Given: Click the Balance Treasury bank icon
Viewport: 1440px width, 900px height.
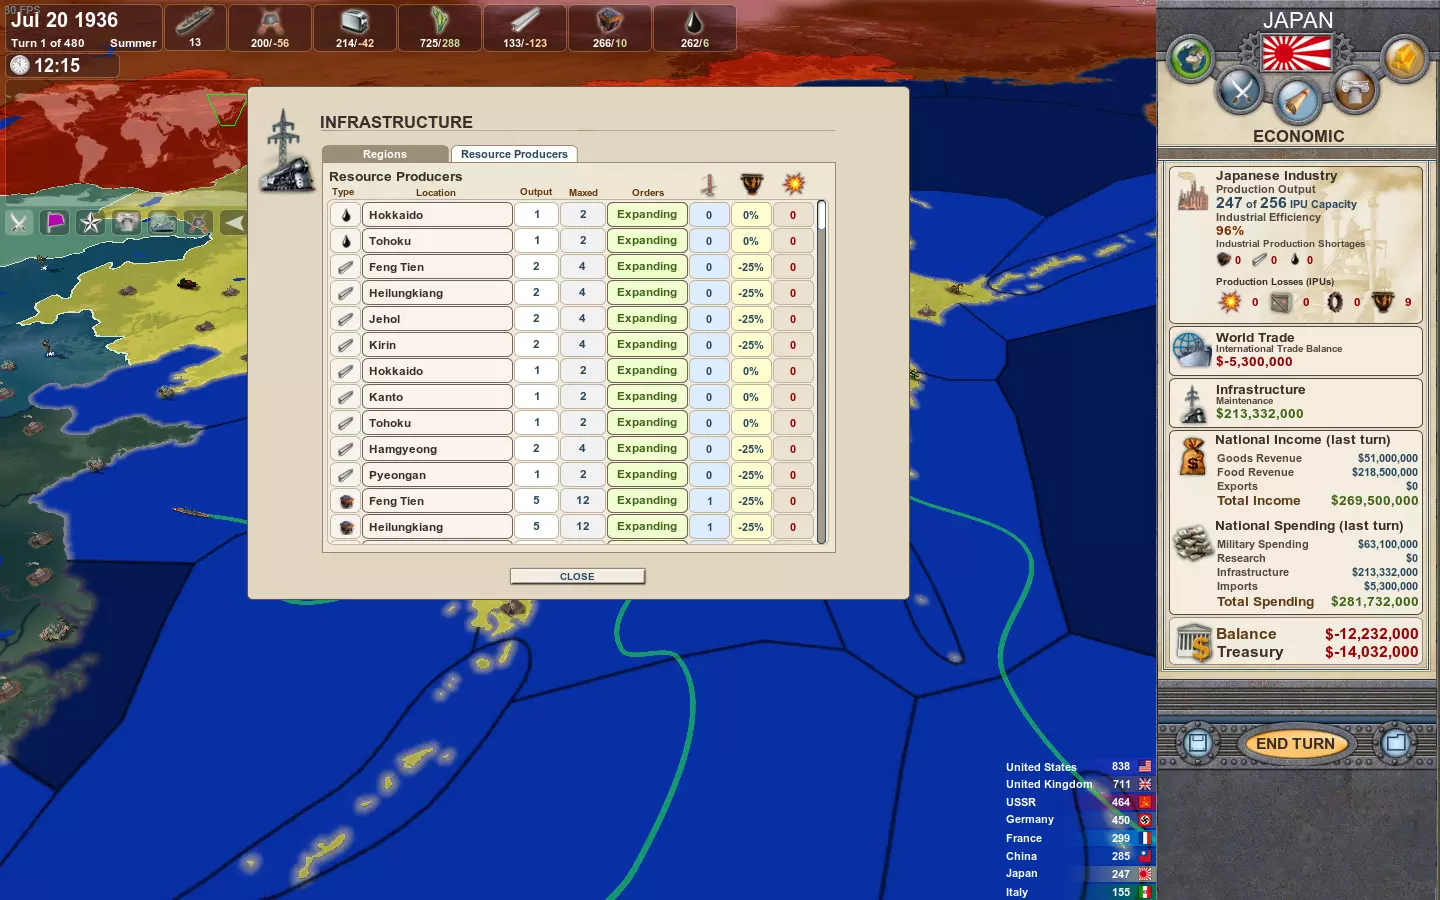Looking at the screenshot, I should [1193, 642].
